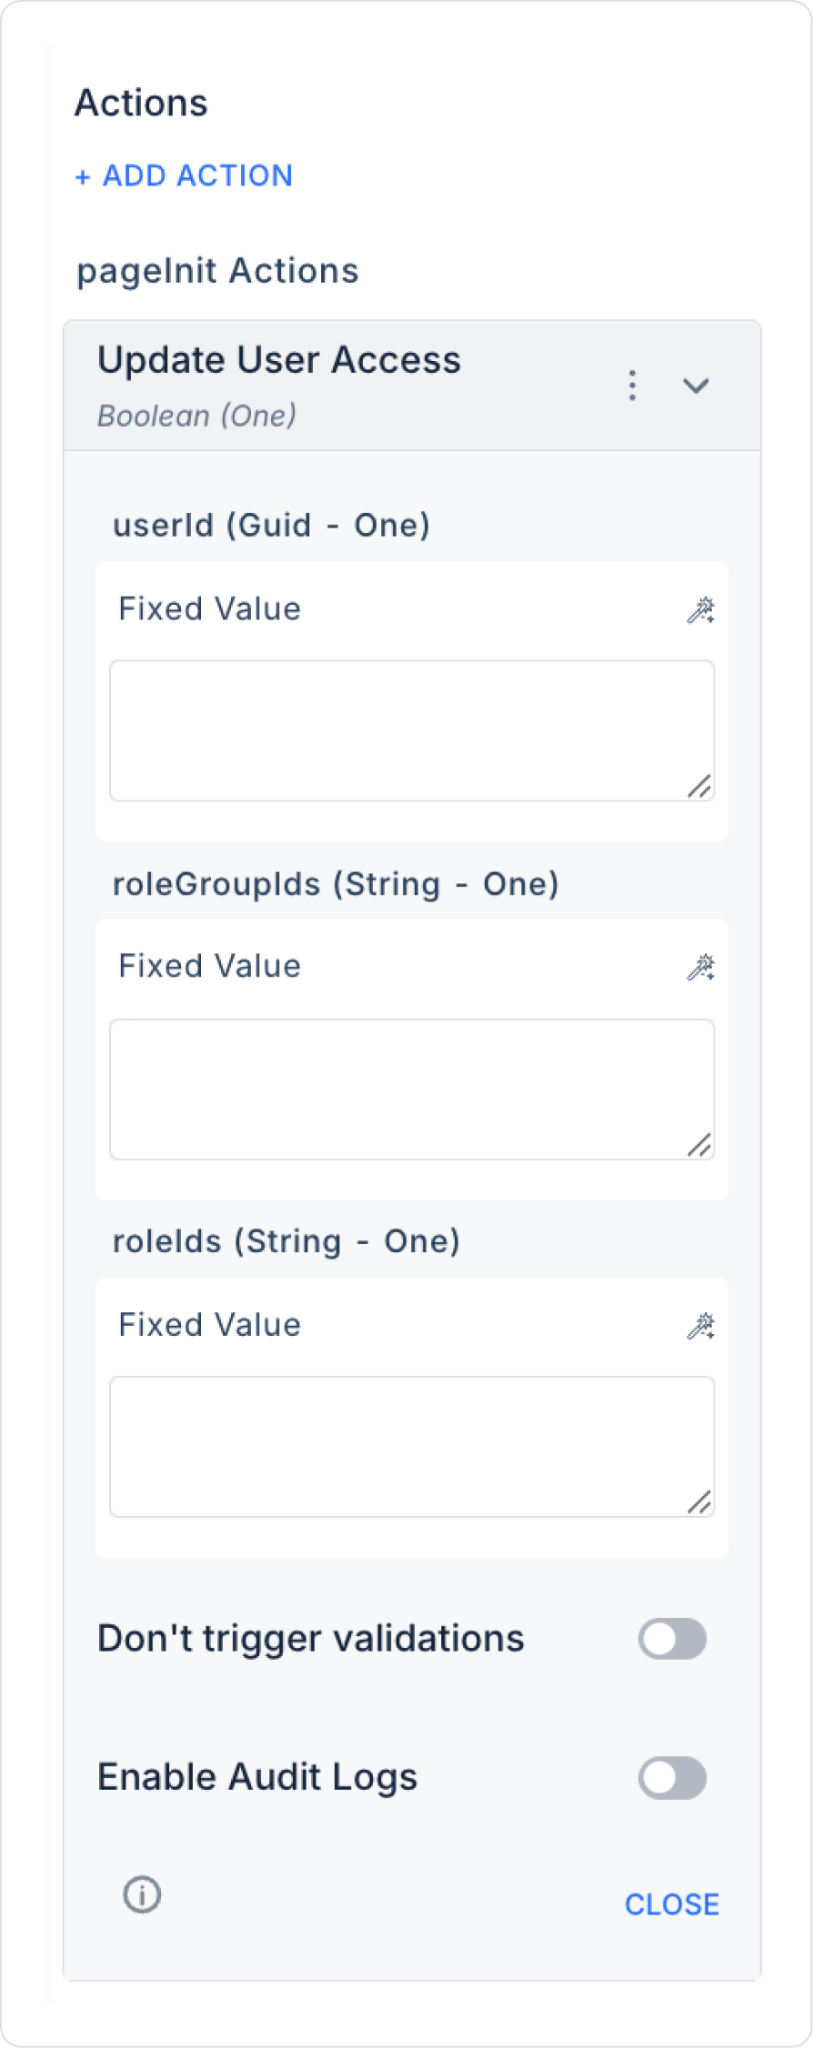Click the CLOSE button

[672, 1904]
